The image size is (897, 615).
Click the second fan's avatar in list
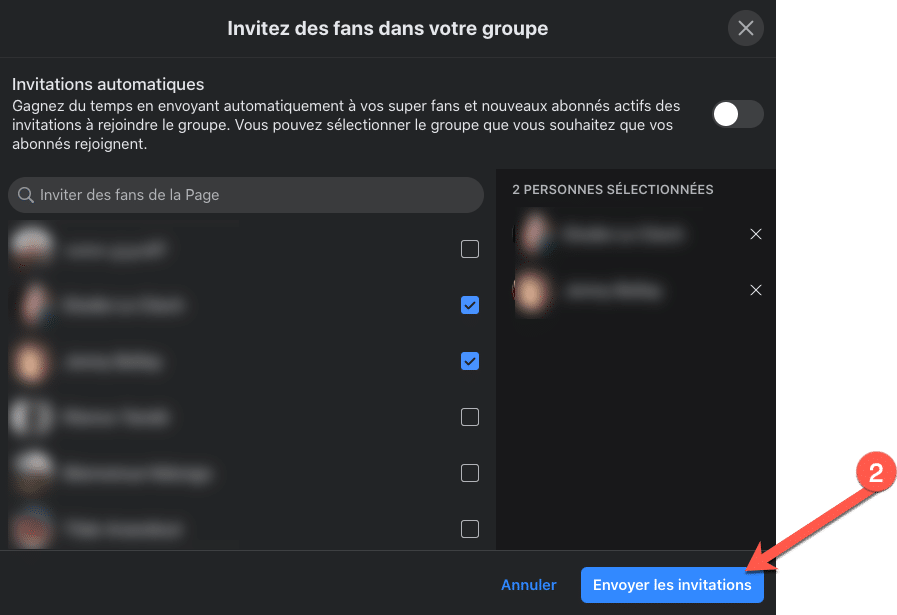32,305
